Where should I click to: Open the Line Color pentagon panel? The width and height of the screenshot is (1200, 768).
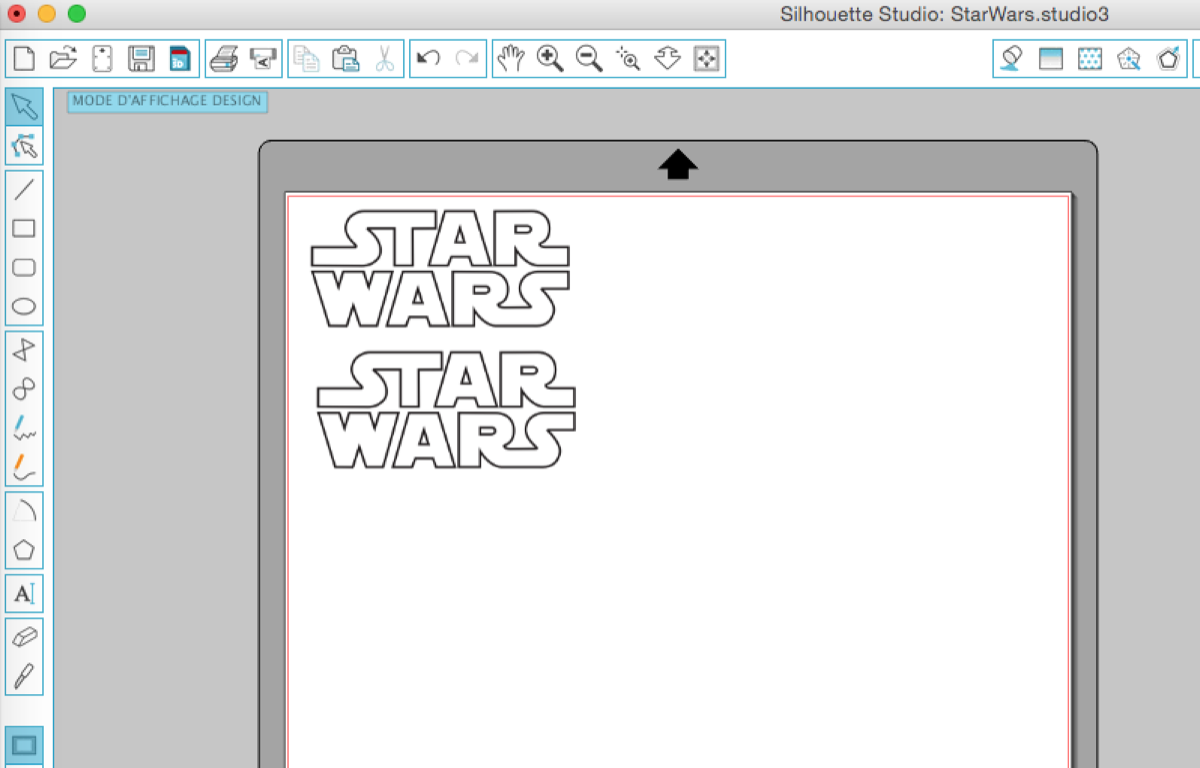point(1129,58)
